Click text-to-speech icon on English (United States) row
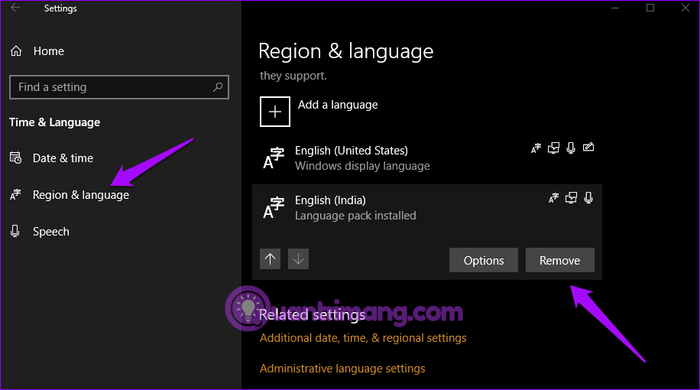This screenshot has width=700, height=390. [x=554, y=148]
